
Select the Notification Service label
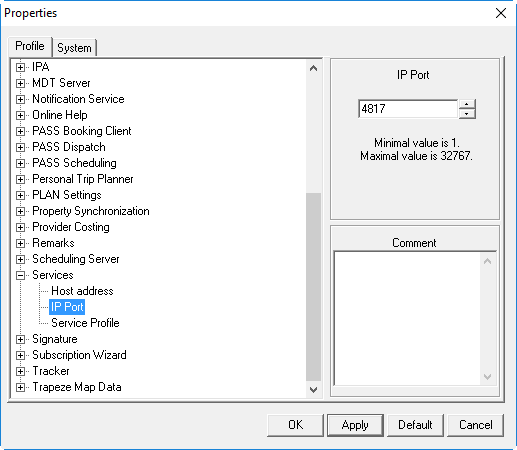78,99
